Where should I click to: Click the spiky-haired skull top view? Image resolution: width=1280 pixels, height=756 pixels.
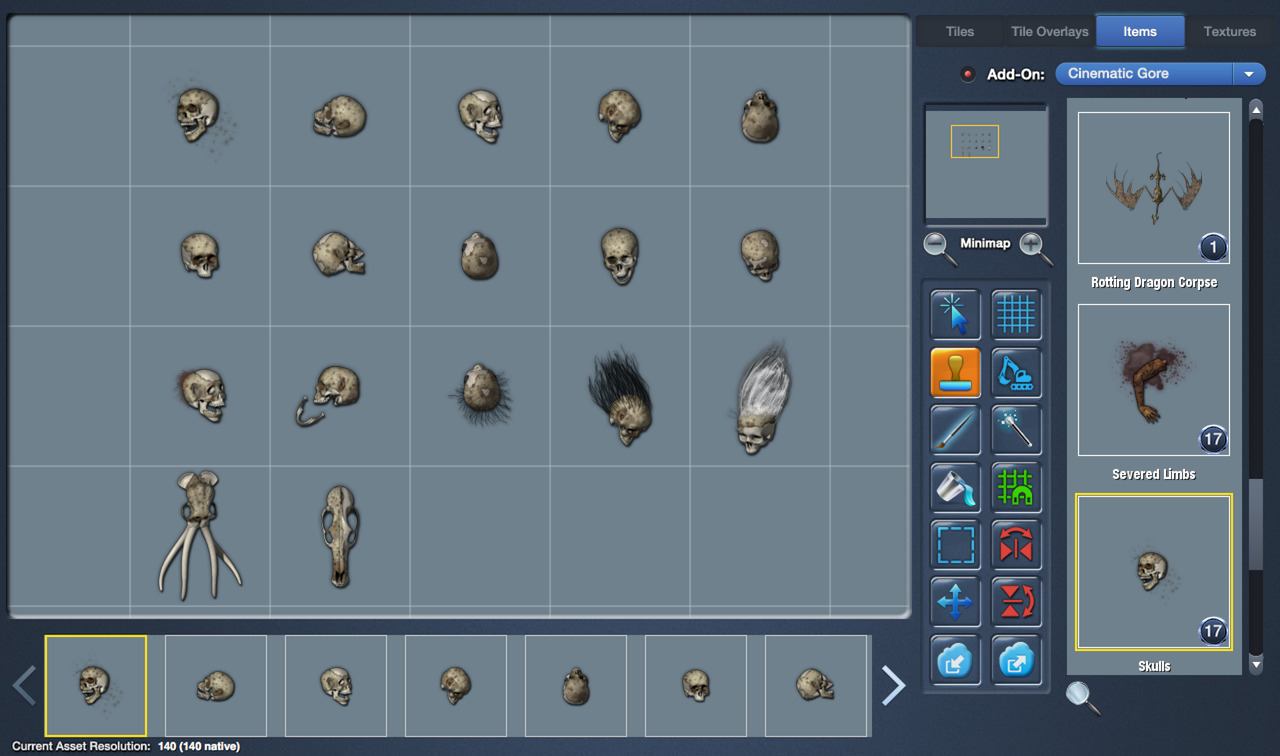tap(480, 395)
